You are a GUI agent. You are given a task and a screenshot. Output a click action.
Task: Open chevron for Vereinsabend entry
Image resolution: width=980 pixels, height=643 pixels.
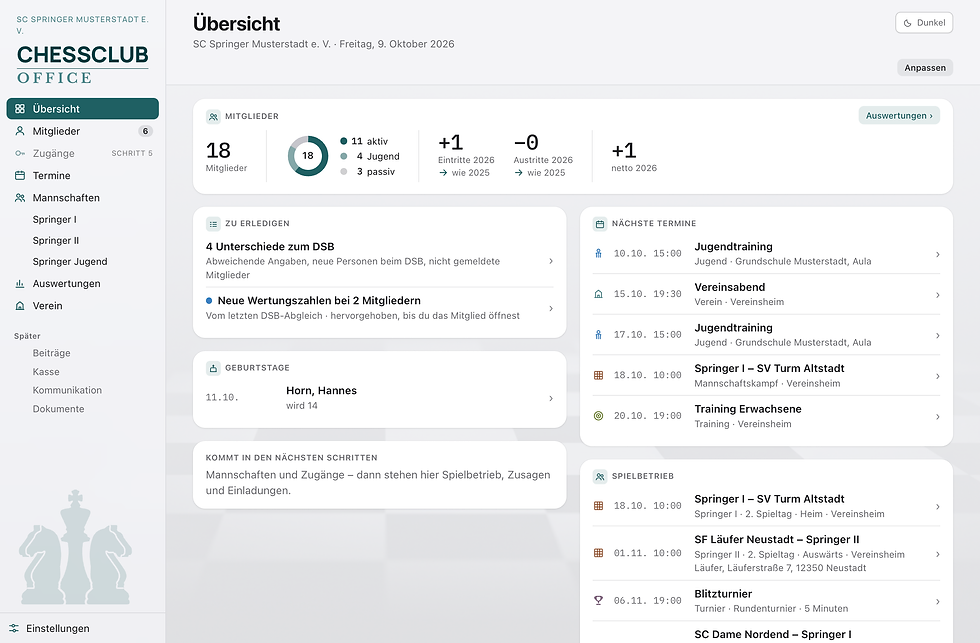pos(938,295)
